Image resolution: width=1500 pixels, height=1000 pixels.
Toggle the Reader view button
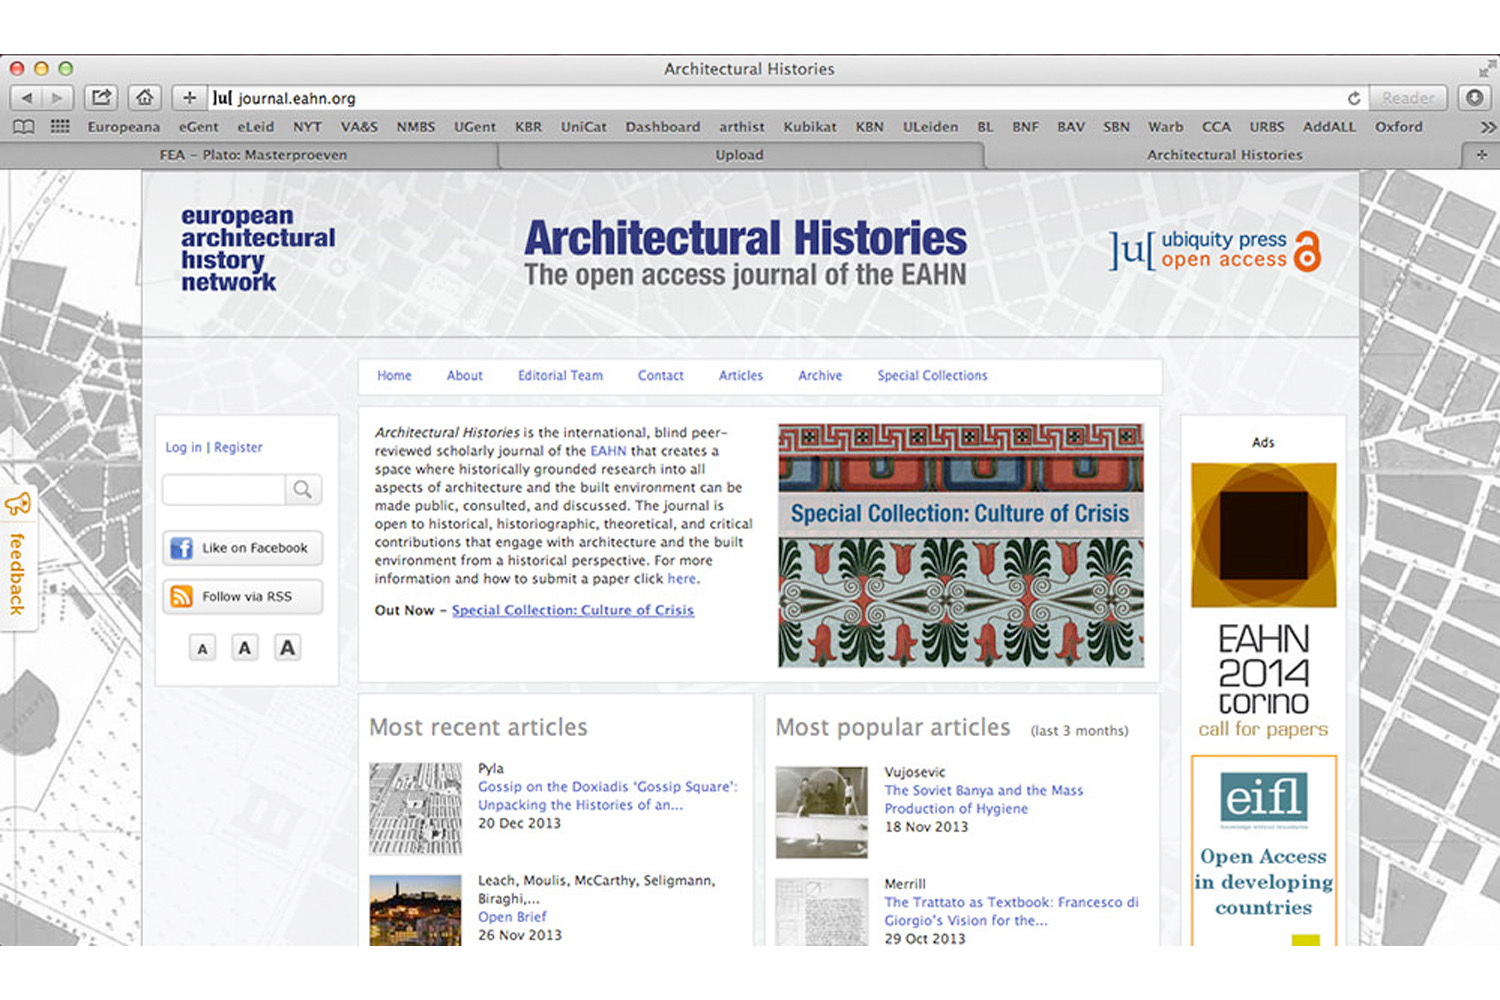pos(1407,98)
